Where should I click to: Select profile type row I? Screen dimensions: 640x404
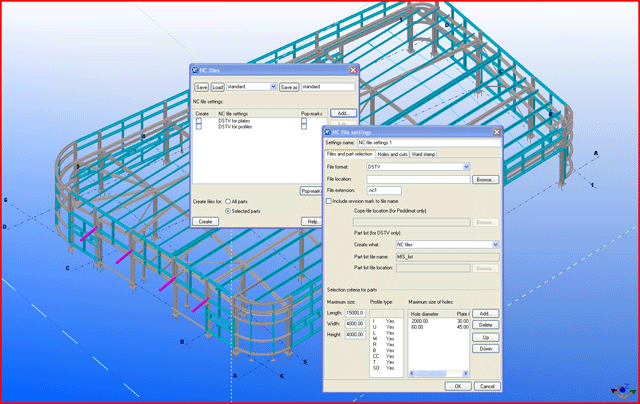386,322
